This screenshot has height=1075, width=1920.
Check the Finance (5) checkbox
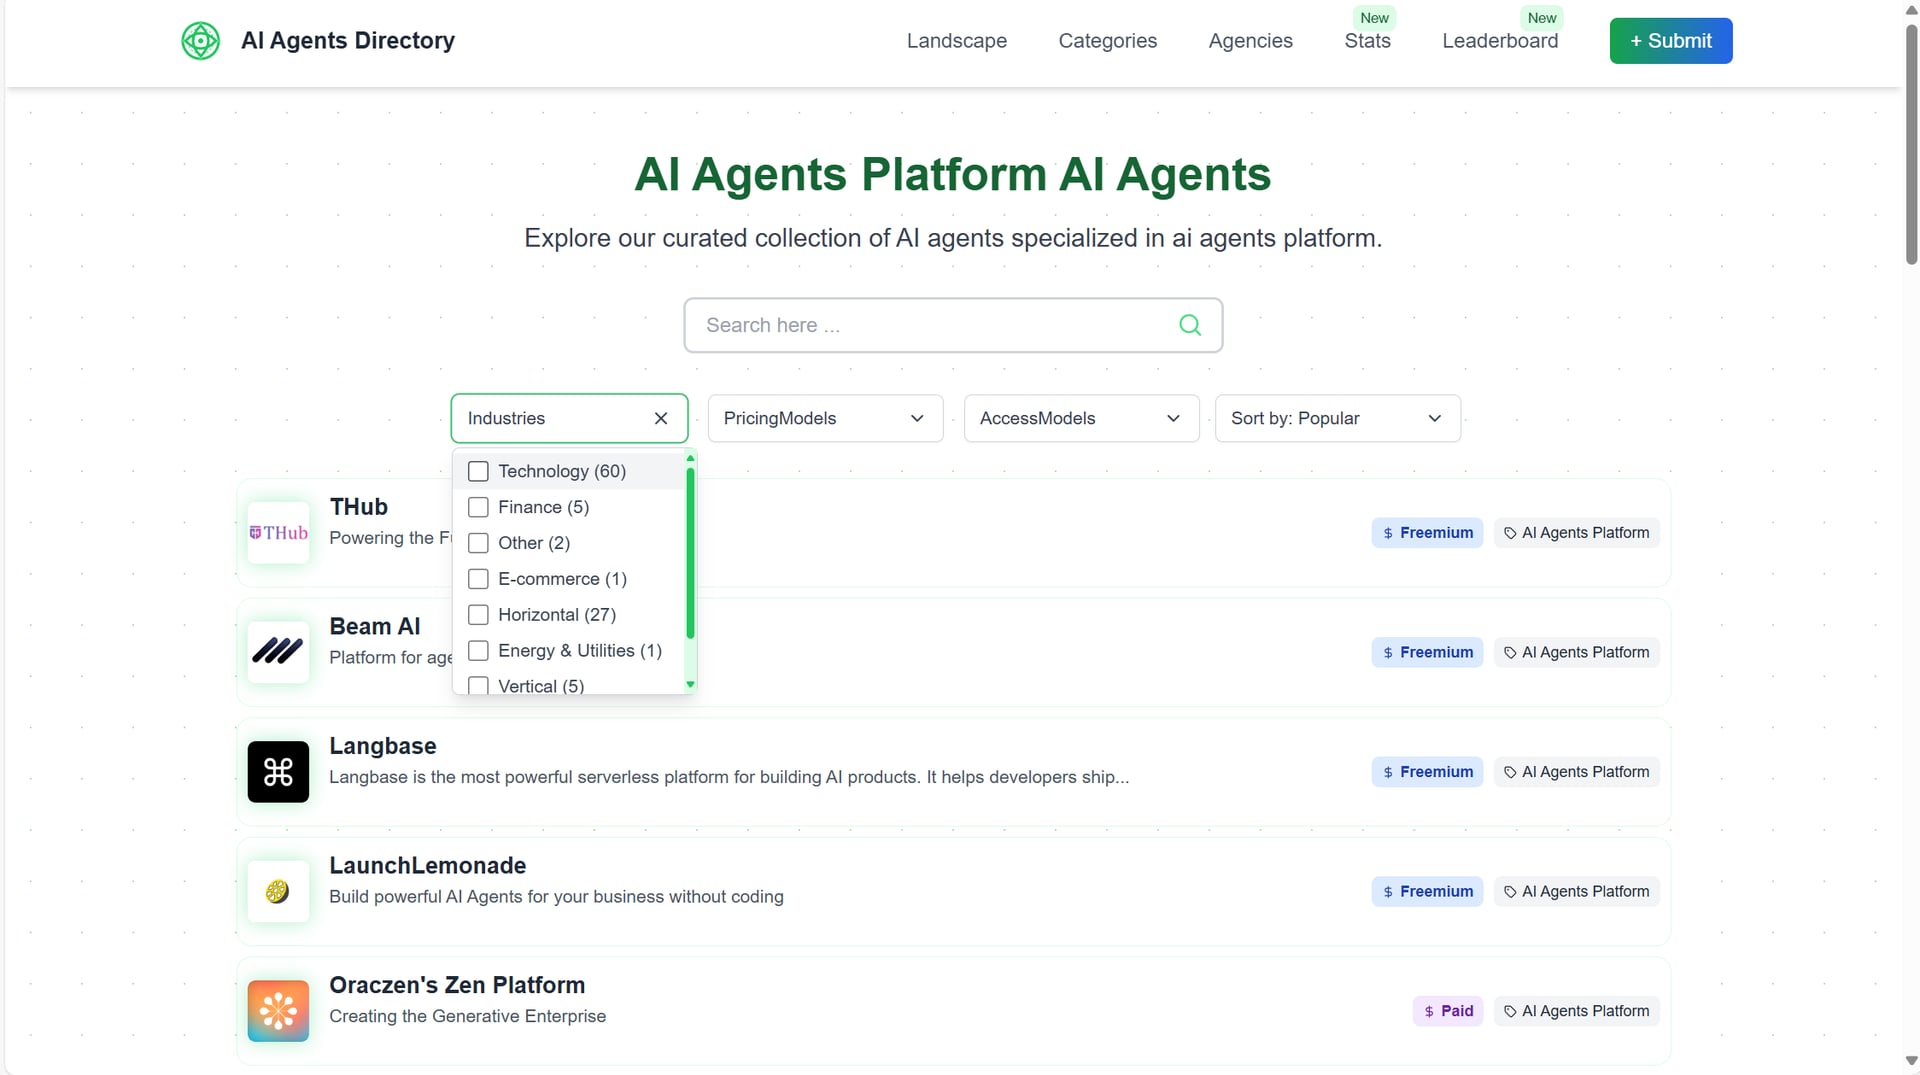click(x=478, y=507)
